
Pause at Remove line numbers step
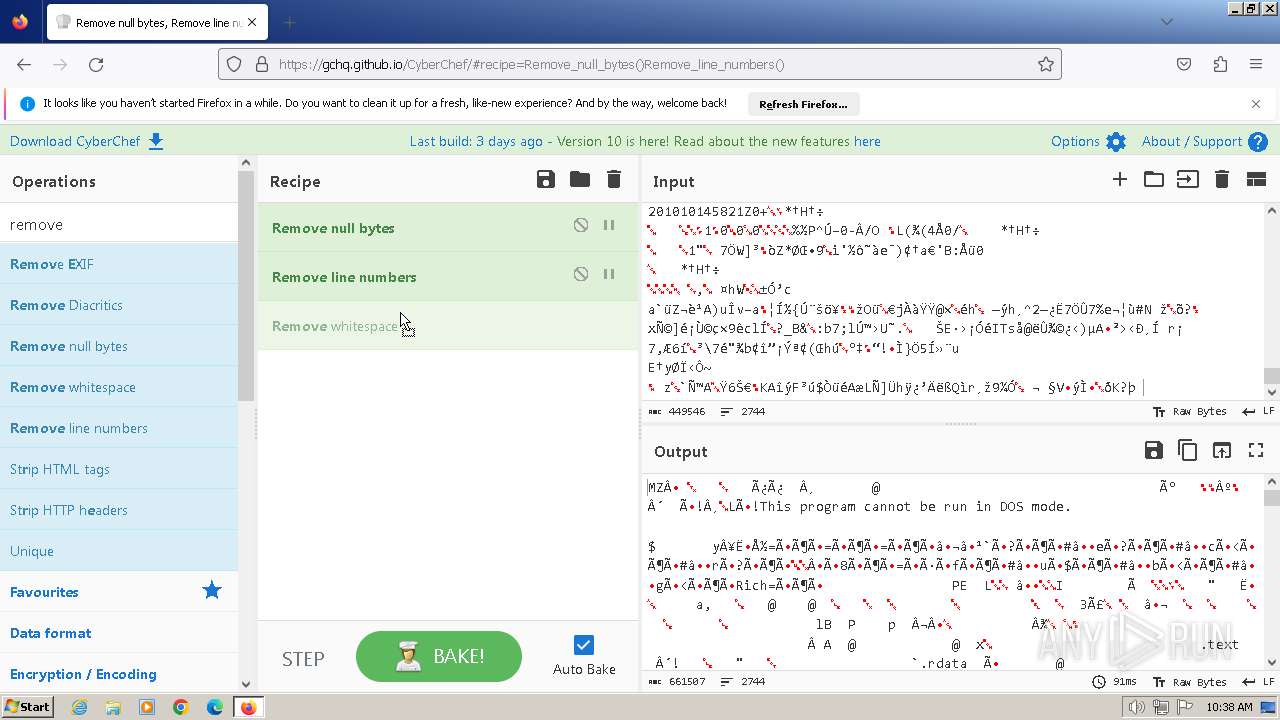pyautogui.click(x=609, y=274)
